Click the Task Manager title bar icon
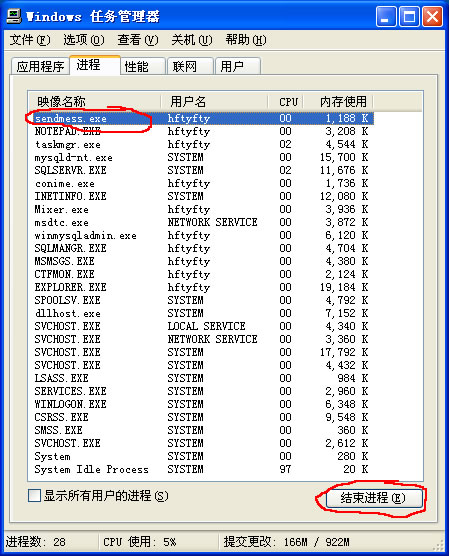Screen dimensions: 449x556 (x=14, y=16)
